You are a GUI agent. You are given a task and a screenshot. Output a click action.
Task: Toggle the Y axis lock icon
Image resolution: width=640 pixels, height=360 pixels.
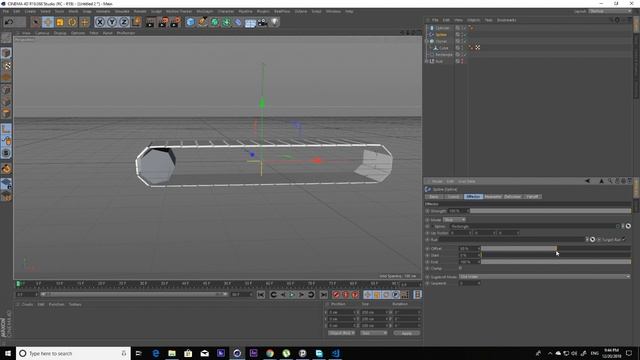(112, 22)
